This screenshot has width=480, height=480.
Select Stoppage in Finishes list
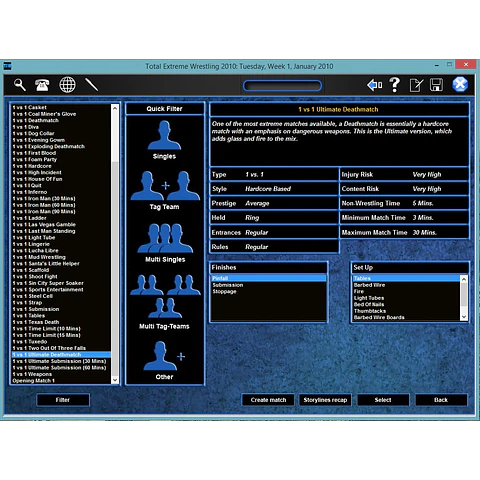[269, 291]
